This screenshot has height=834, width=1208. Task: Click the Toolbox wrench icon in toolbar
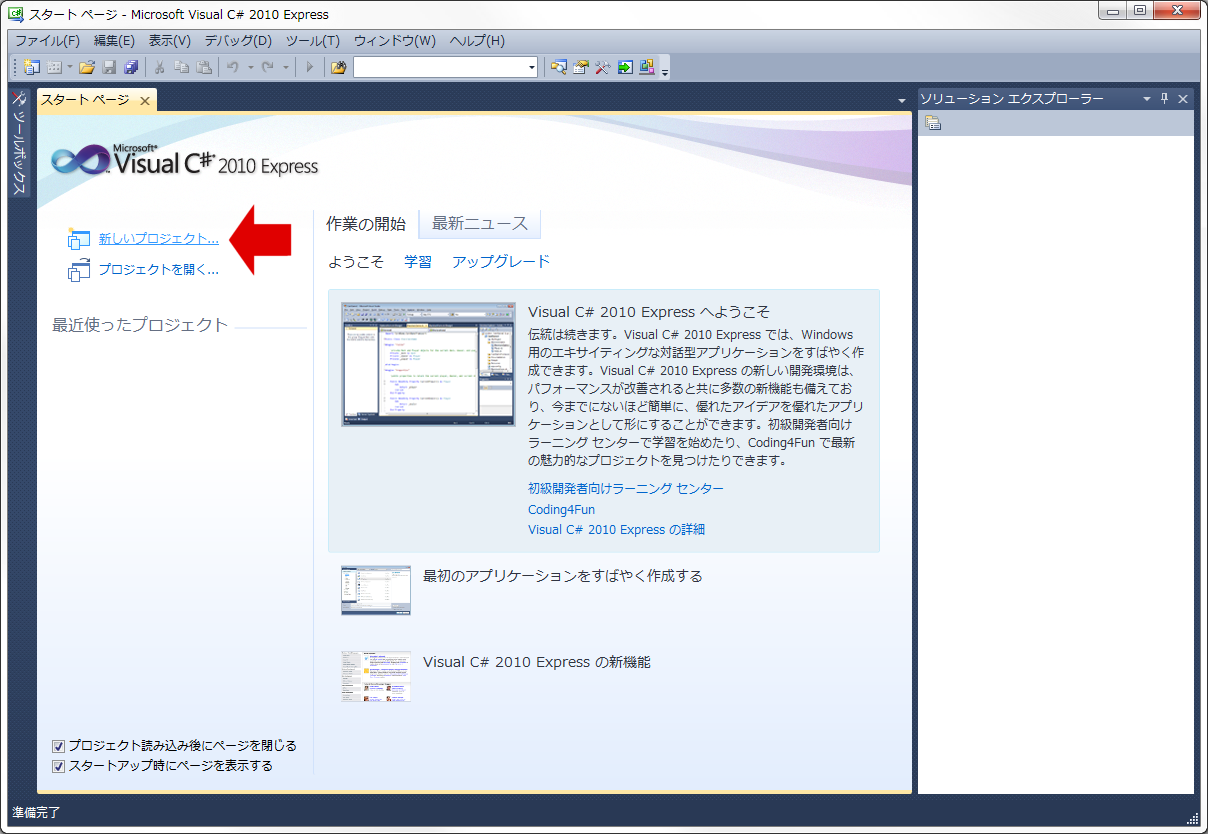pyautogui.click(x=602, y=67)
